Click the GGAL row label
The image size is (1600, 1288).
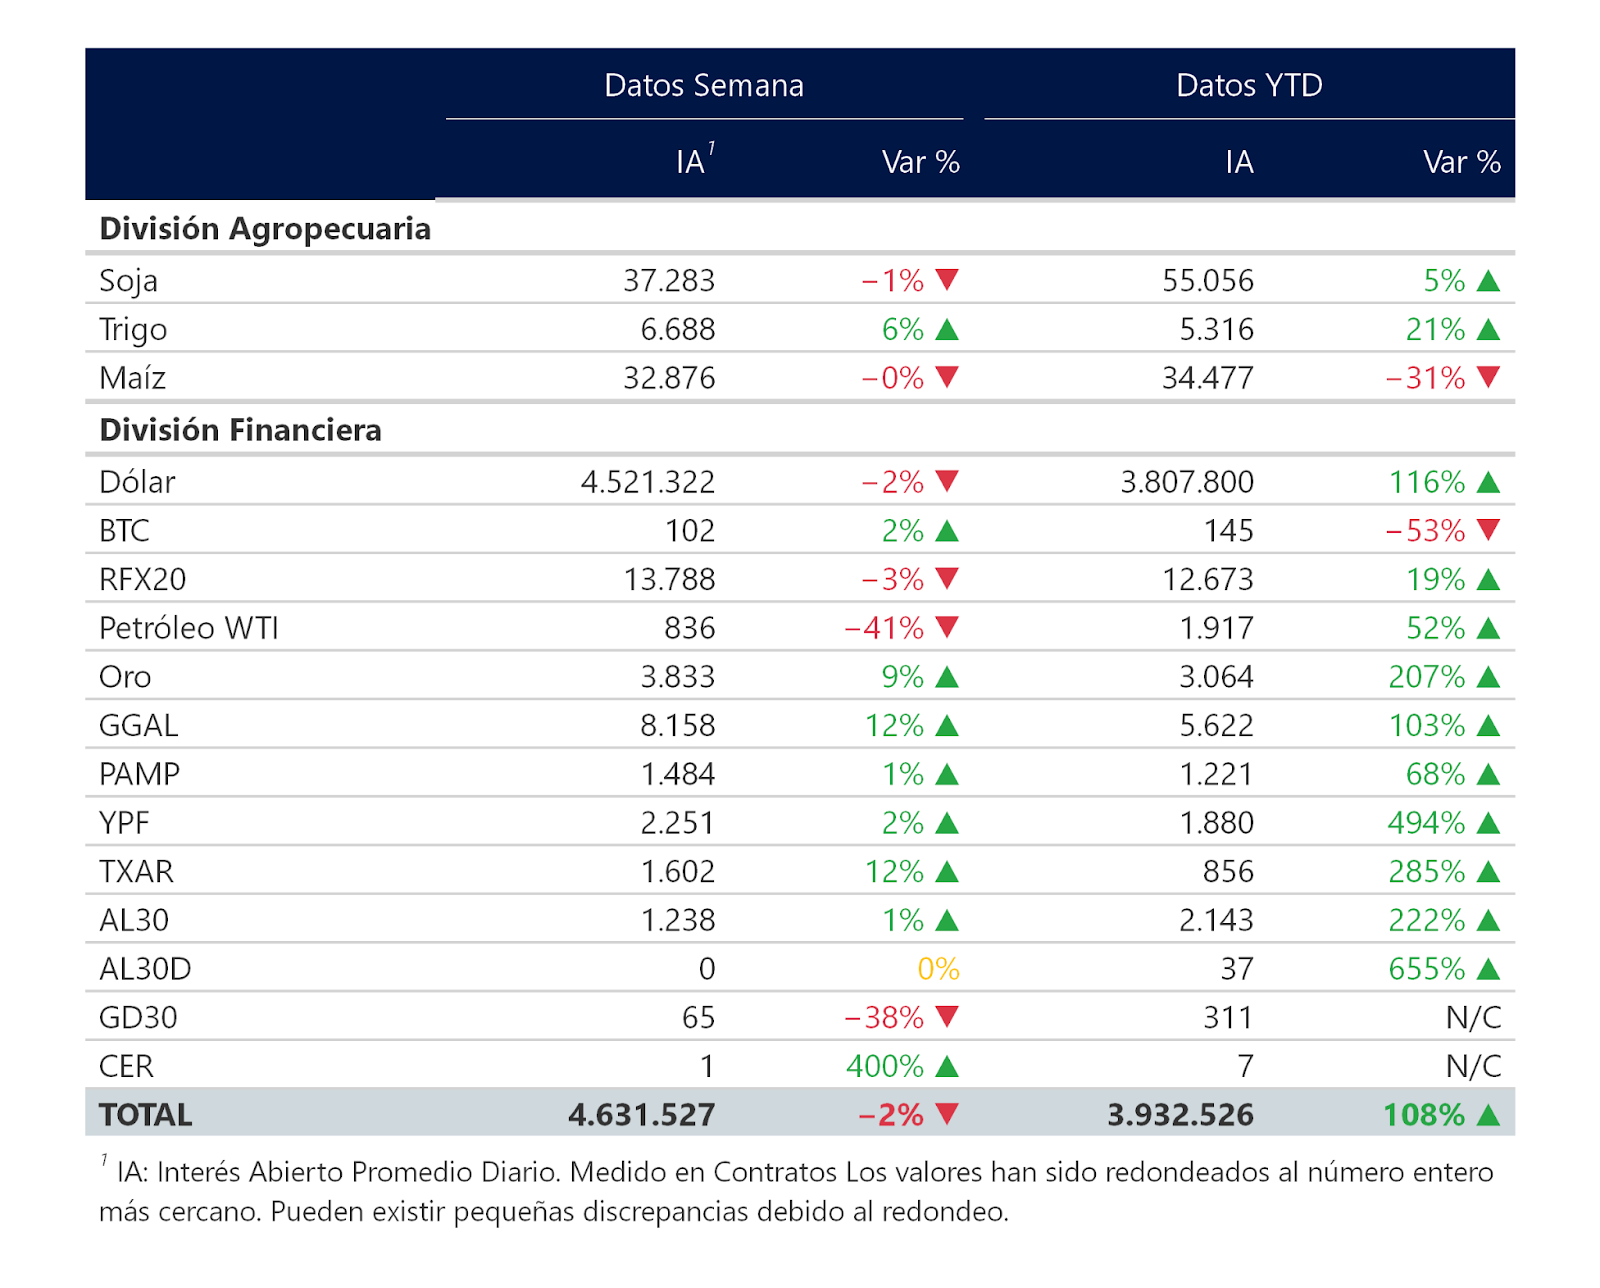[138, 725]
